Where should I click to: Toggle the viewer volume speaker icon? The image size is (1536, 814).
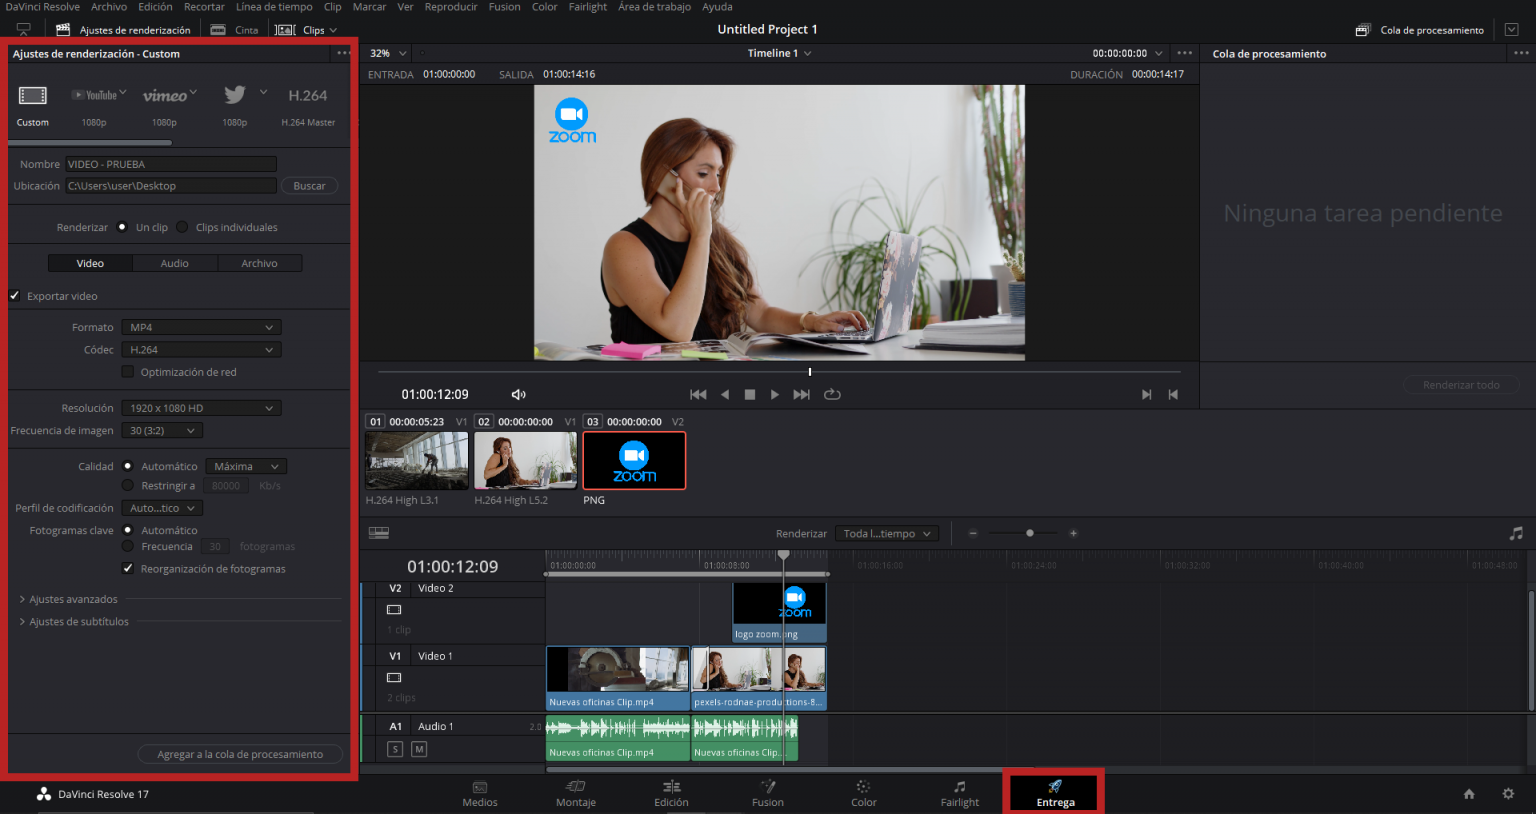click(518, 395)
